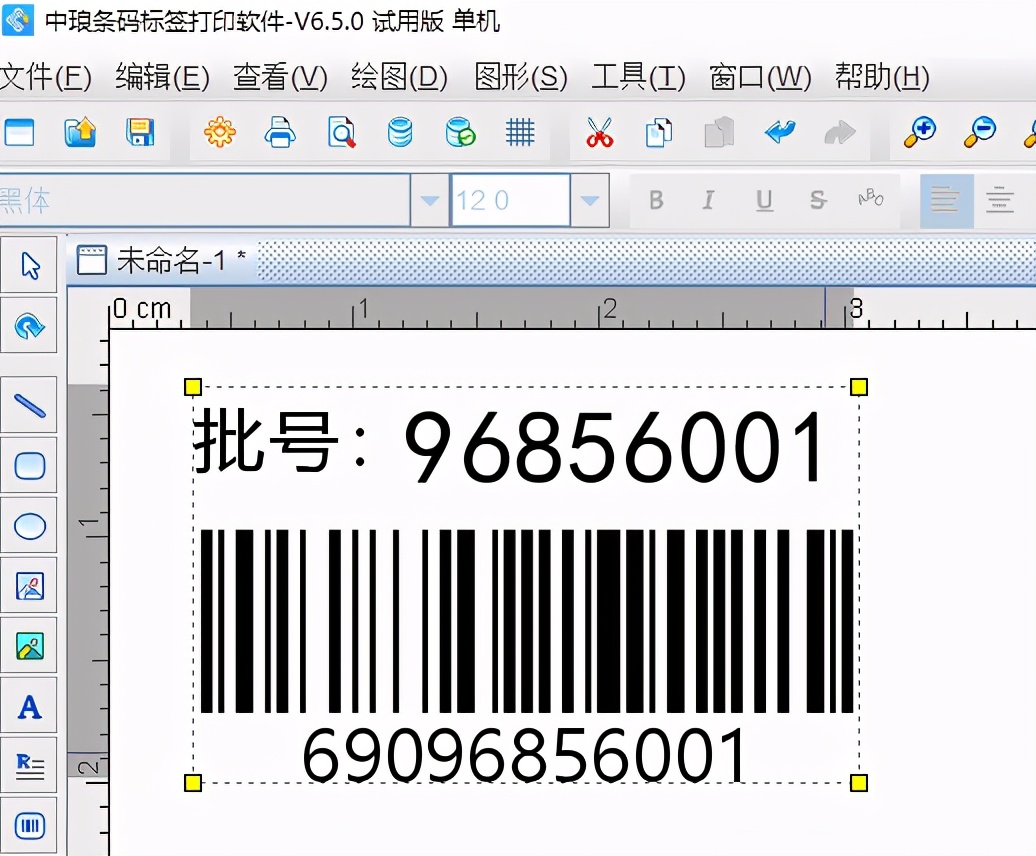Open the 图形(S) menu

[x=521, y=77]
